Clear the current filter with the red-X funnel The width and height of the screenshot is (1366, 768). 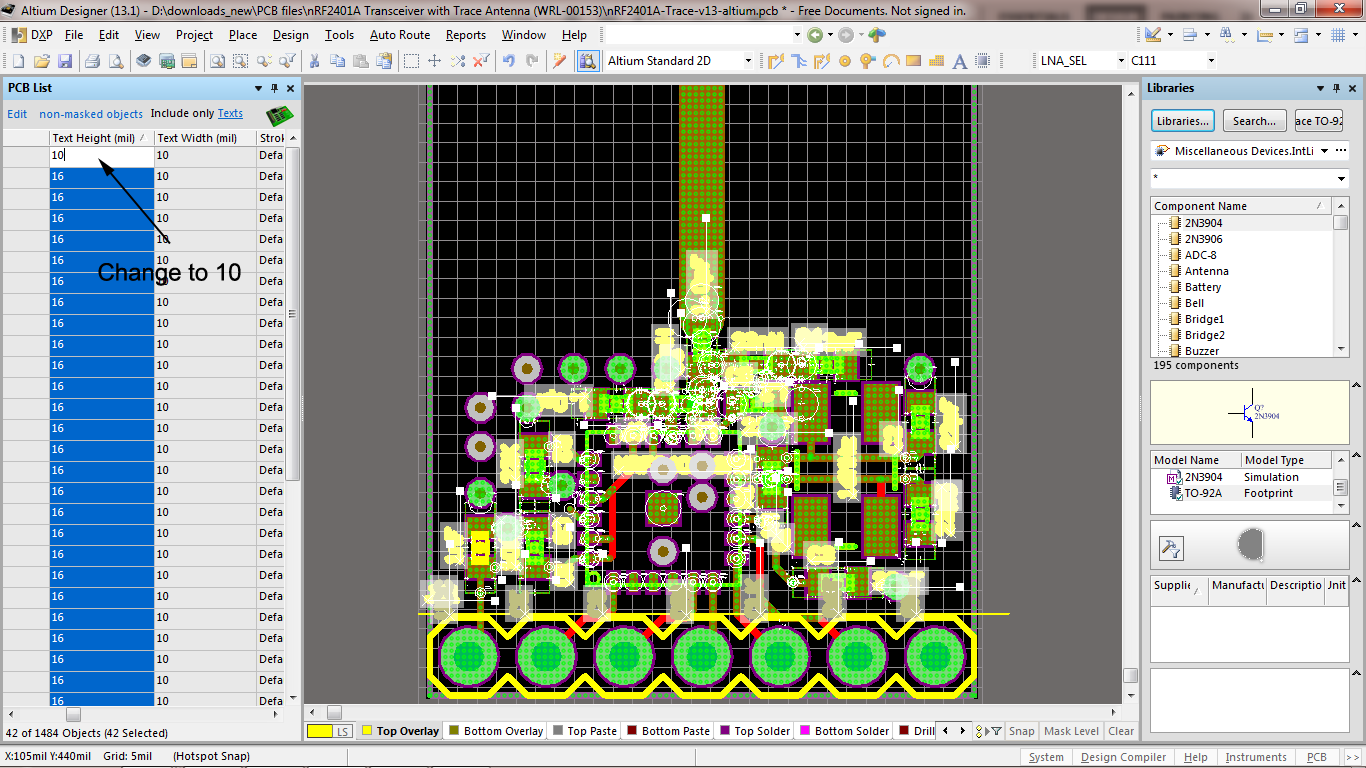click(x=481, y=61)
